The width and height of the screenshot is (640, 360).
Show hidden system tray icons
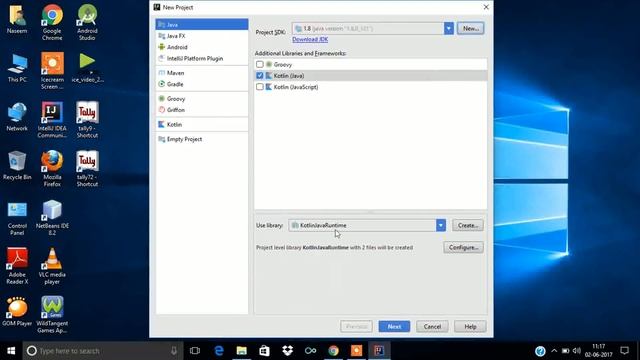pos(554,351)
